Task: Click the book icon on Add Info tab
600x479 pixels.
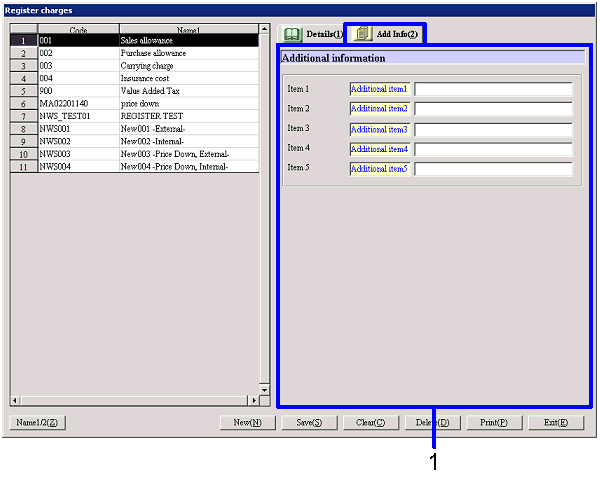Action: [x=362, y=34]
